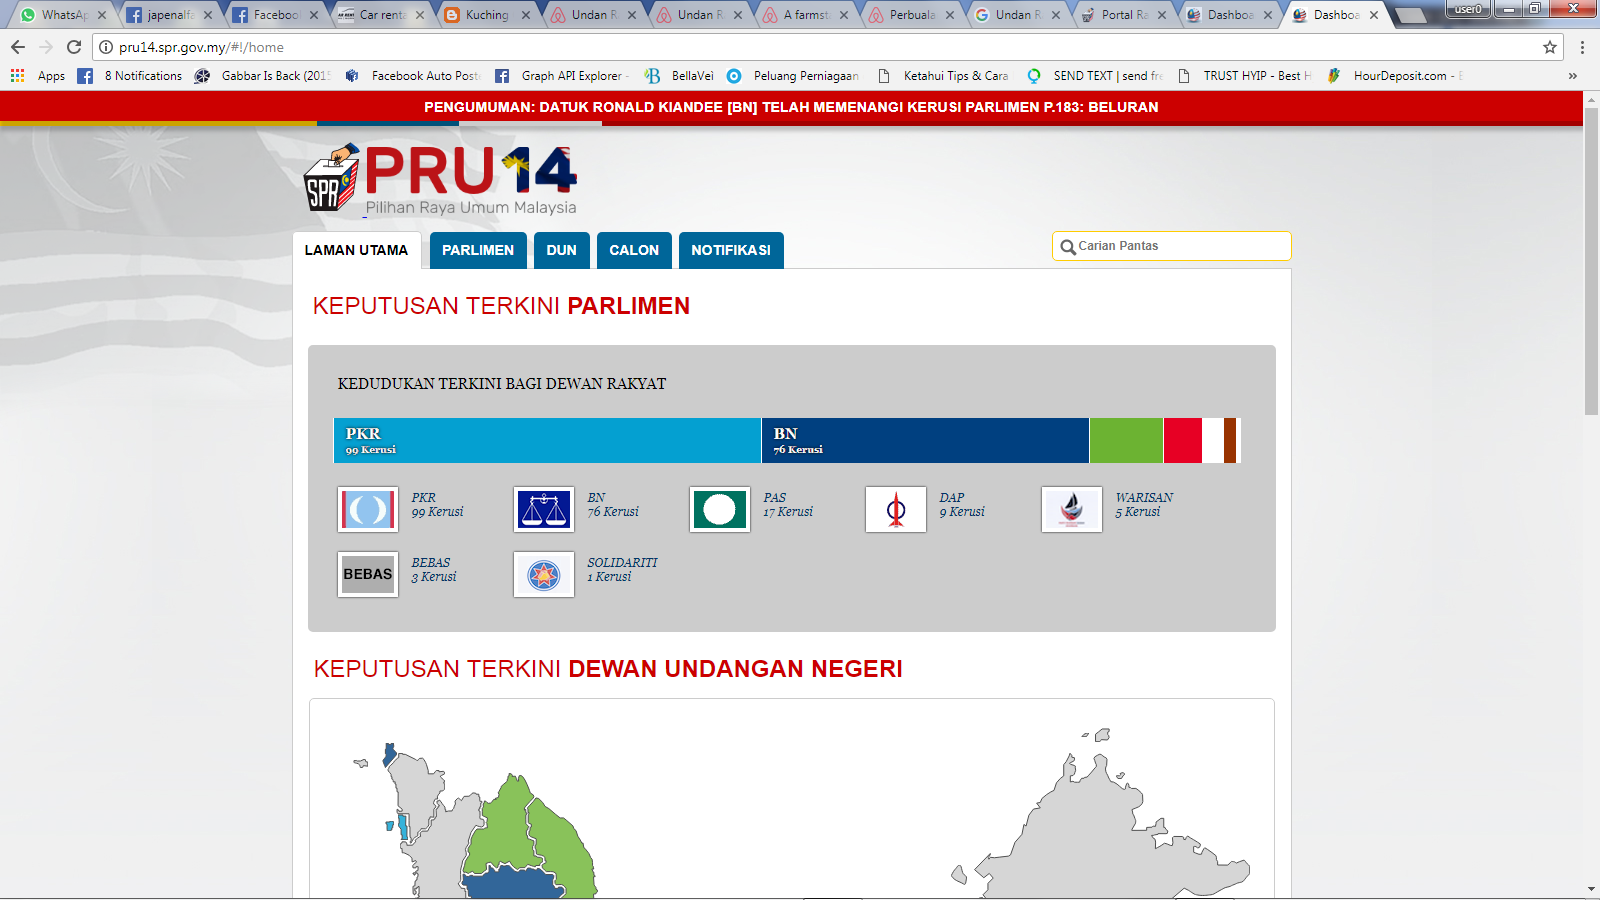Open the CALON tab
Viewport: 1600px width, 900px height.
click(634, 251)
